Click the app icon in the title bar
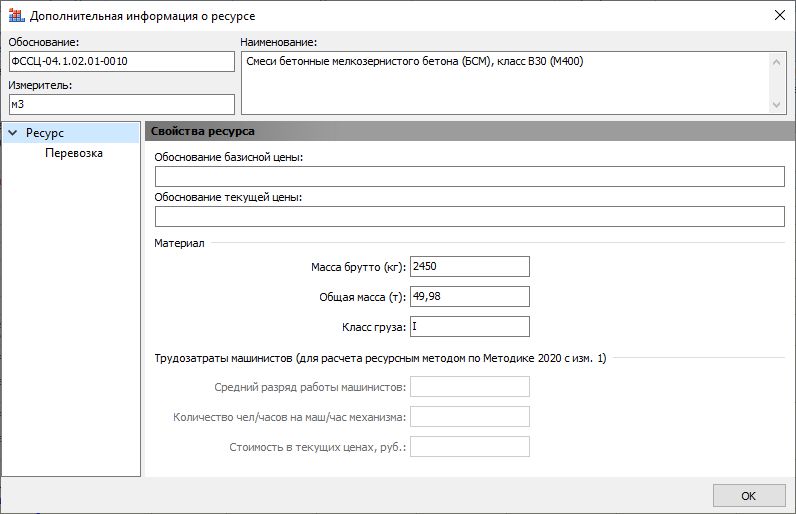The image size is (796, 514). click(16, 16)
